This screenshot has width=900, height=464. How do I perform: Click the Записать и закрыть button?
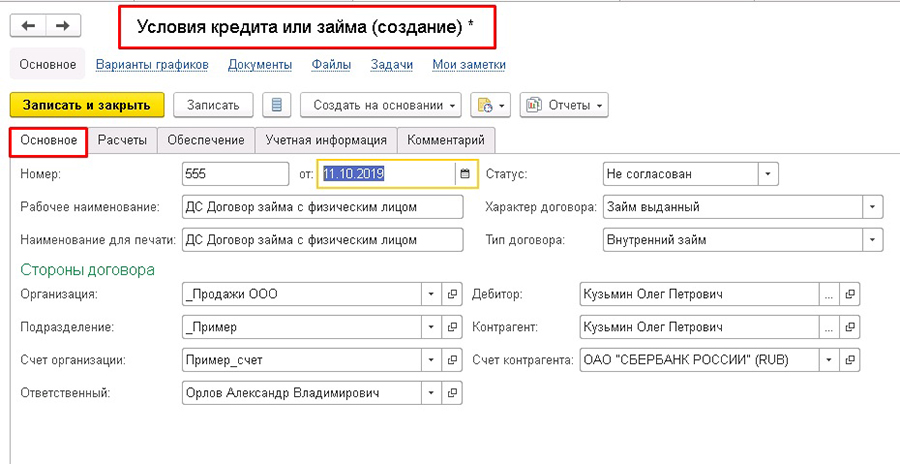(87, 106)
